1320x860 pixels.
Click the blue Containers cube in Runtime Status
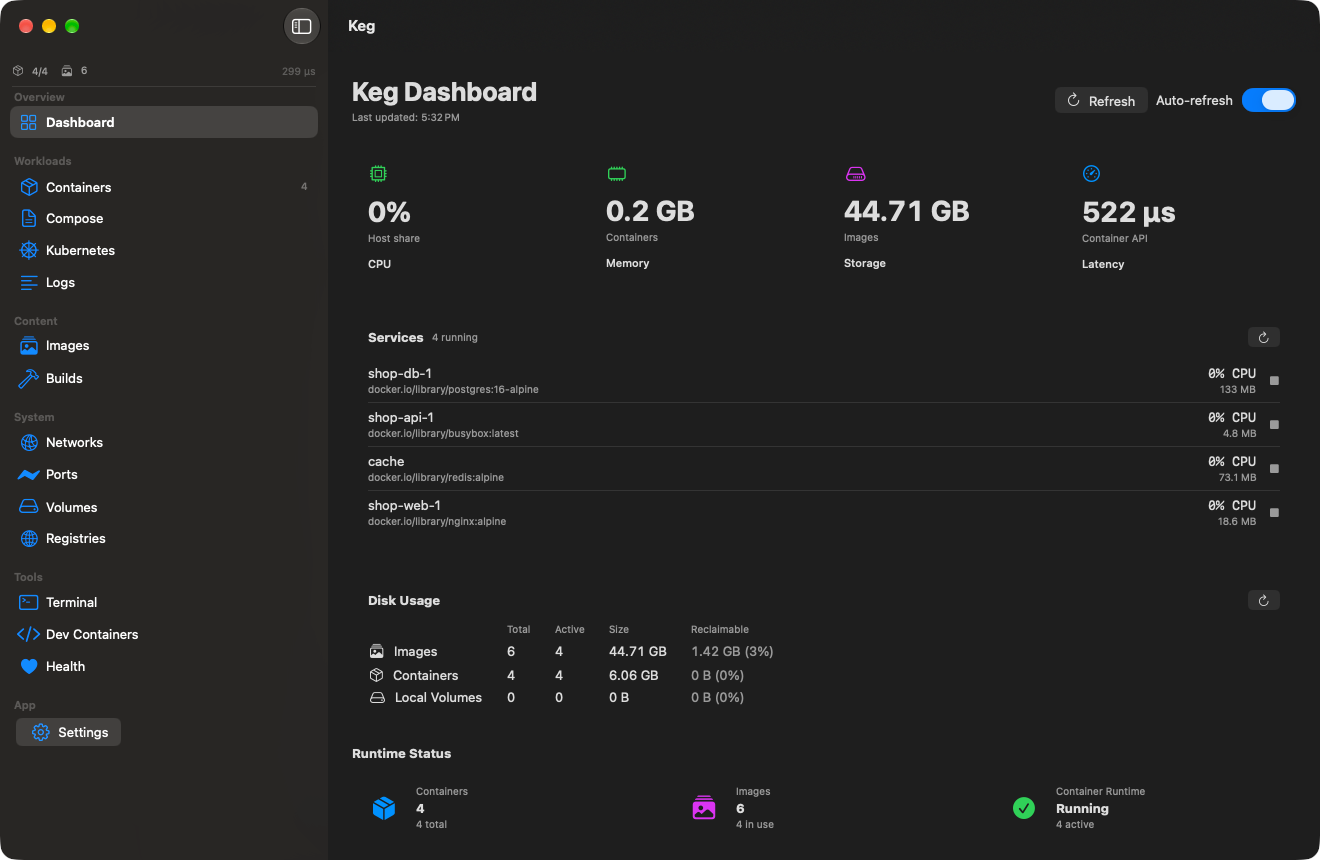[x=384, y=808]
